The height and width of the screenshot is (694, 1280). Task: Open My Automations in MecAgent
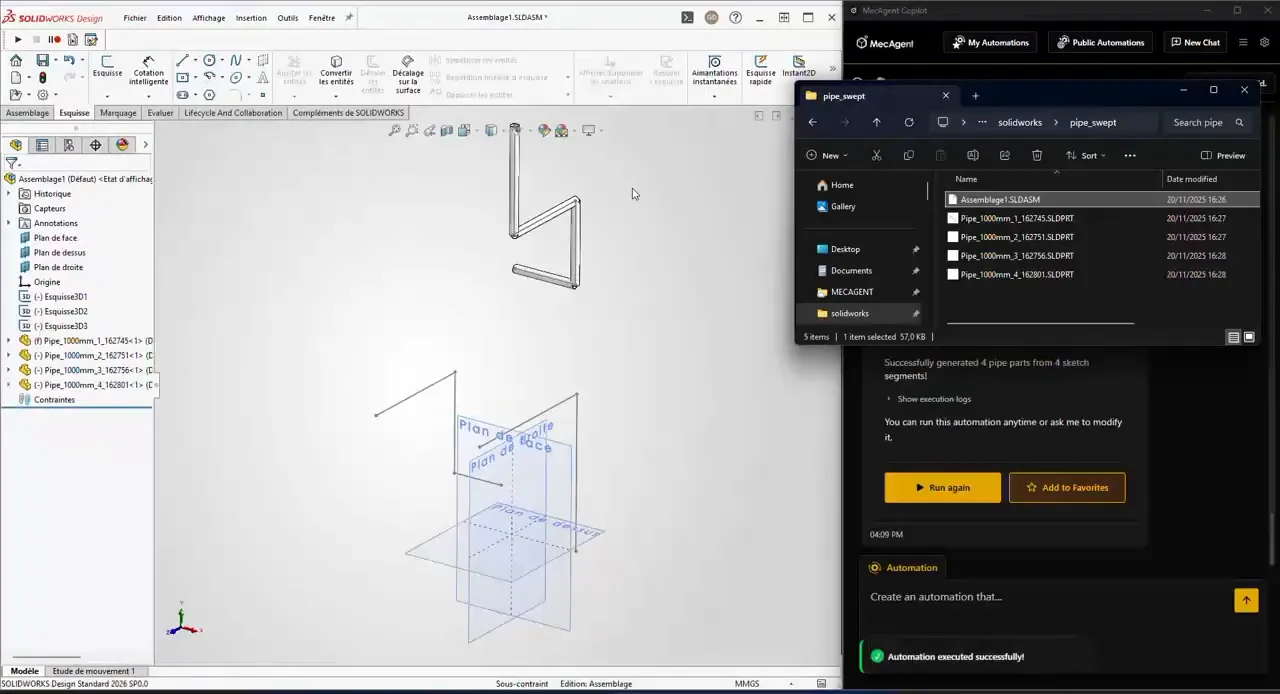(x=990, y=43)
